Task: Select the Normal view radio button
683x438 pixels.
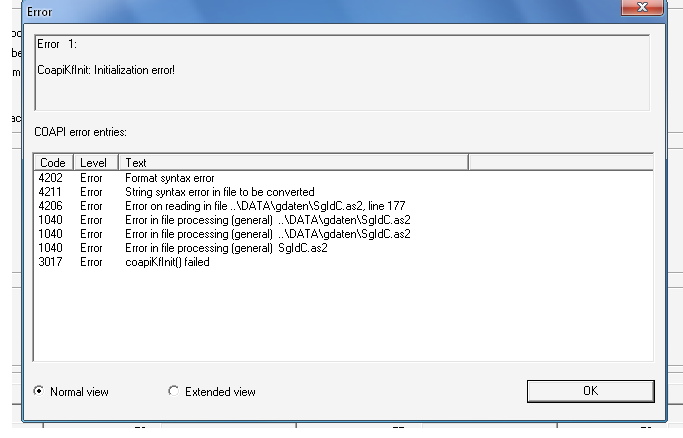Action: 40,392
